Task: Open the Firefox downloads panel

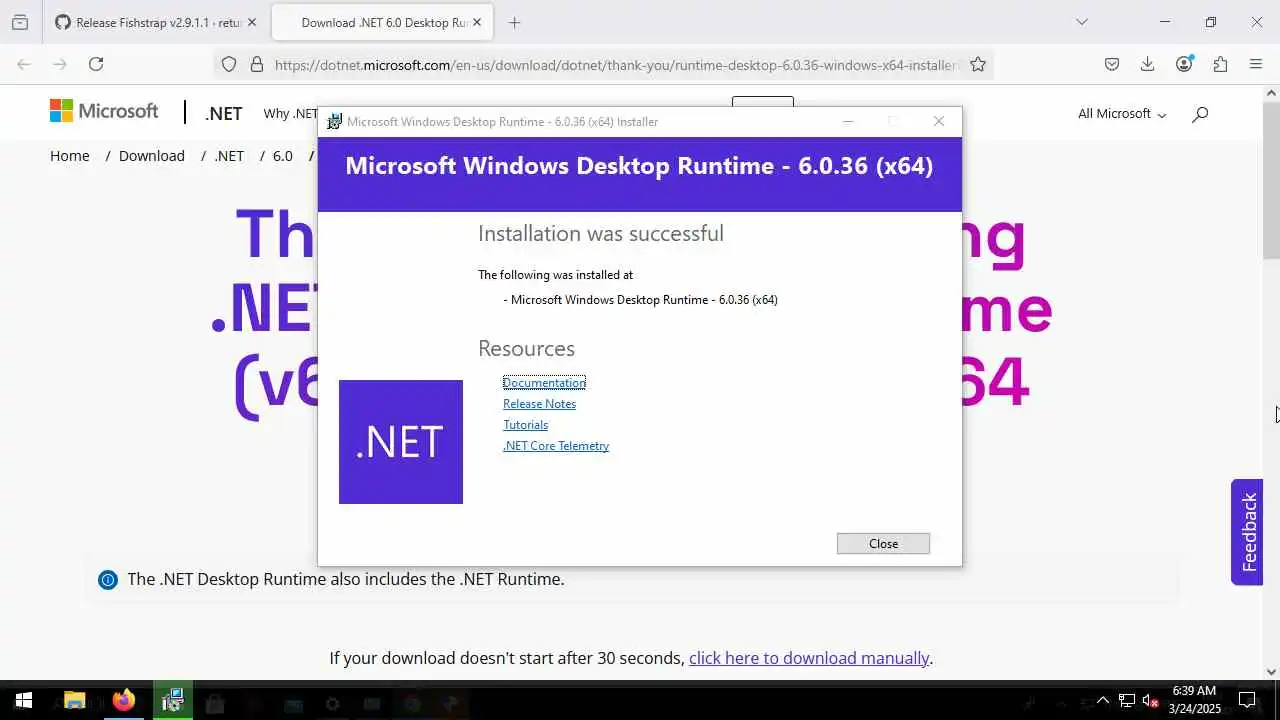Action: pyautogui.click(x=1147, y=64)
